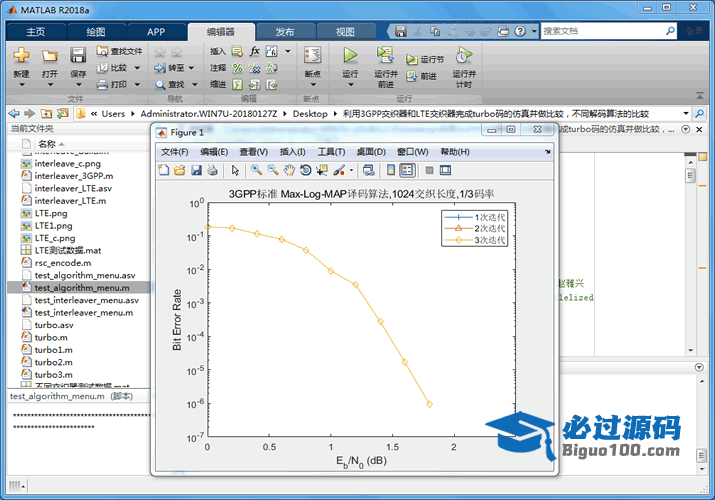Click the insert function fx icon
The image size is (715, 500).
254,51
